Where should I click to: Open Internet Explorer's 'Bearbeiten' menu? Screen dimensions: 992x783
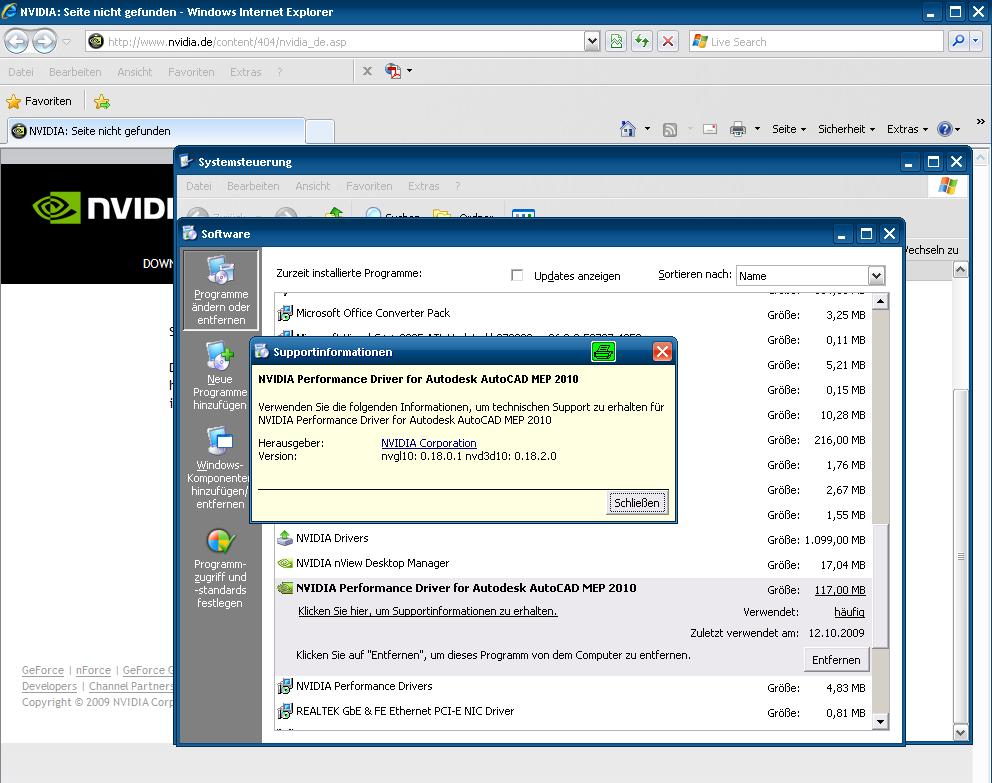point(75,72)
